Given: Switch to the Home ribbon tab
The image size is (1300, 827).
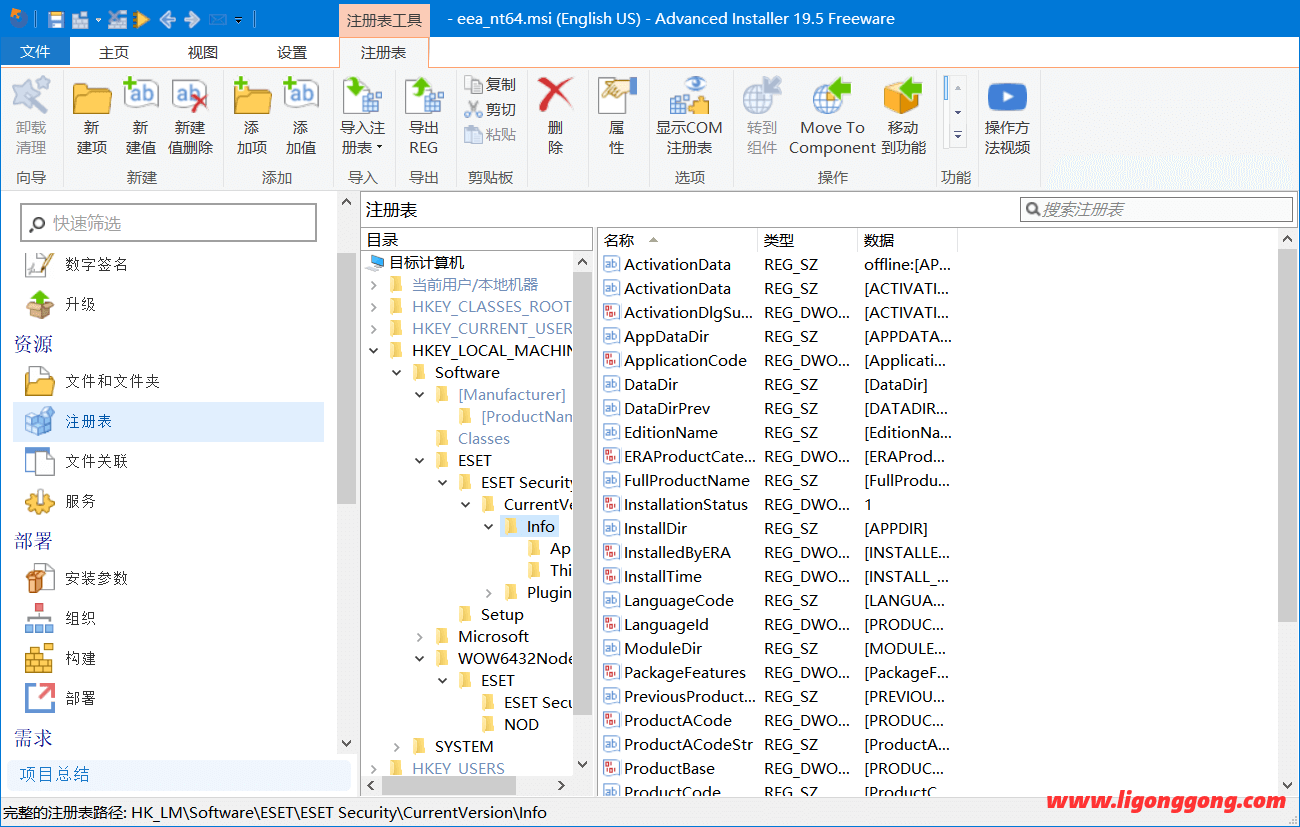Looking at the screenshot, I should [x=114, y=52].
